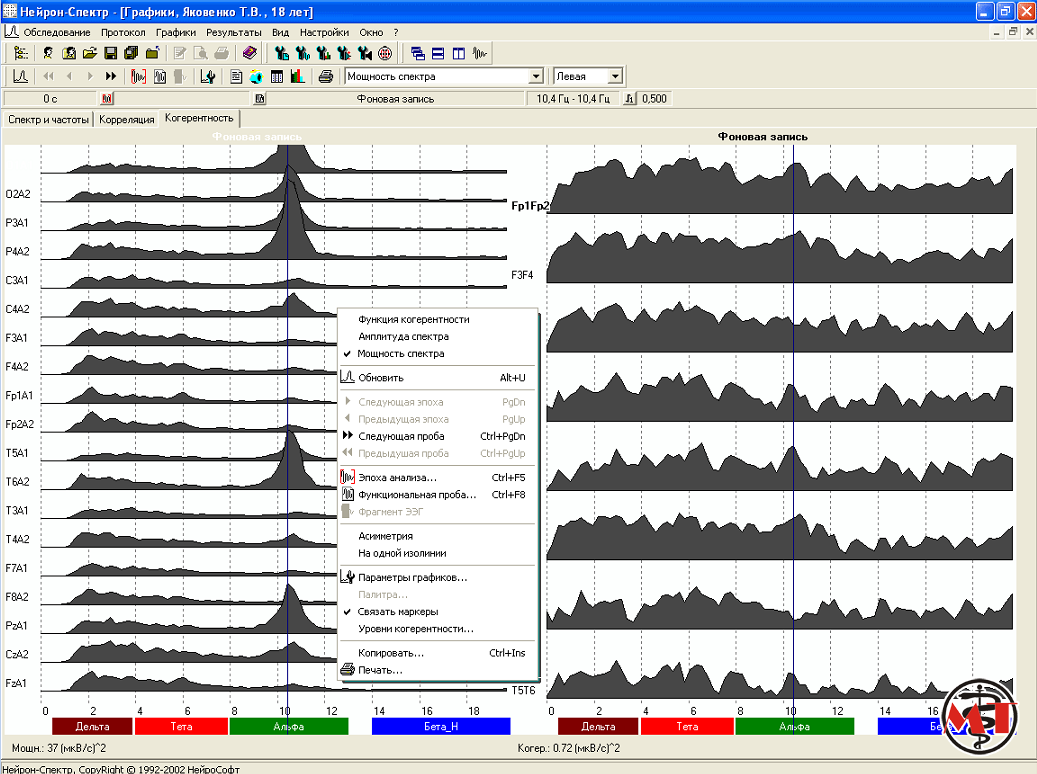Open the 'Обследование' menu

pyautogui.click(x=57, y=32)
